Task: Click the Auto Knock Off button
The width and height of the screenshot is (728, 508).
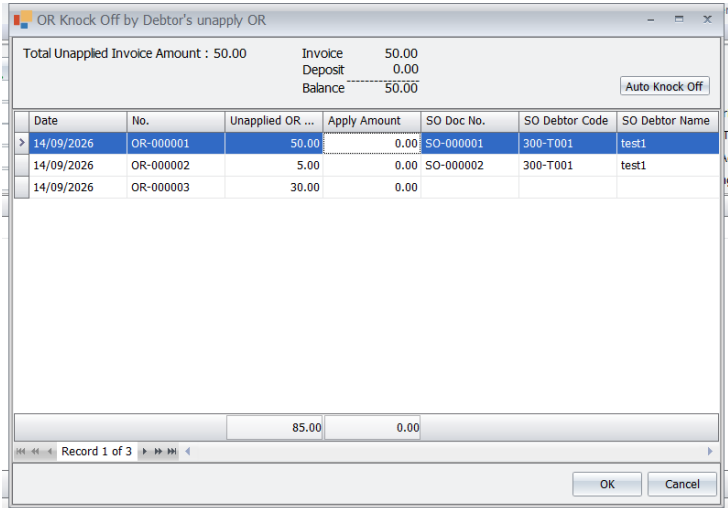Action: tap(664, 86)
